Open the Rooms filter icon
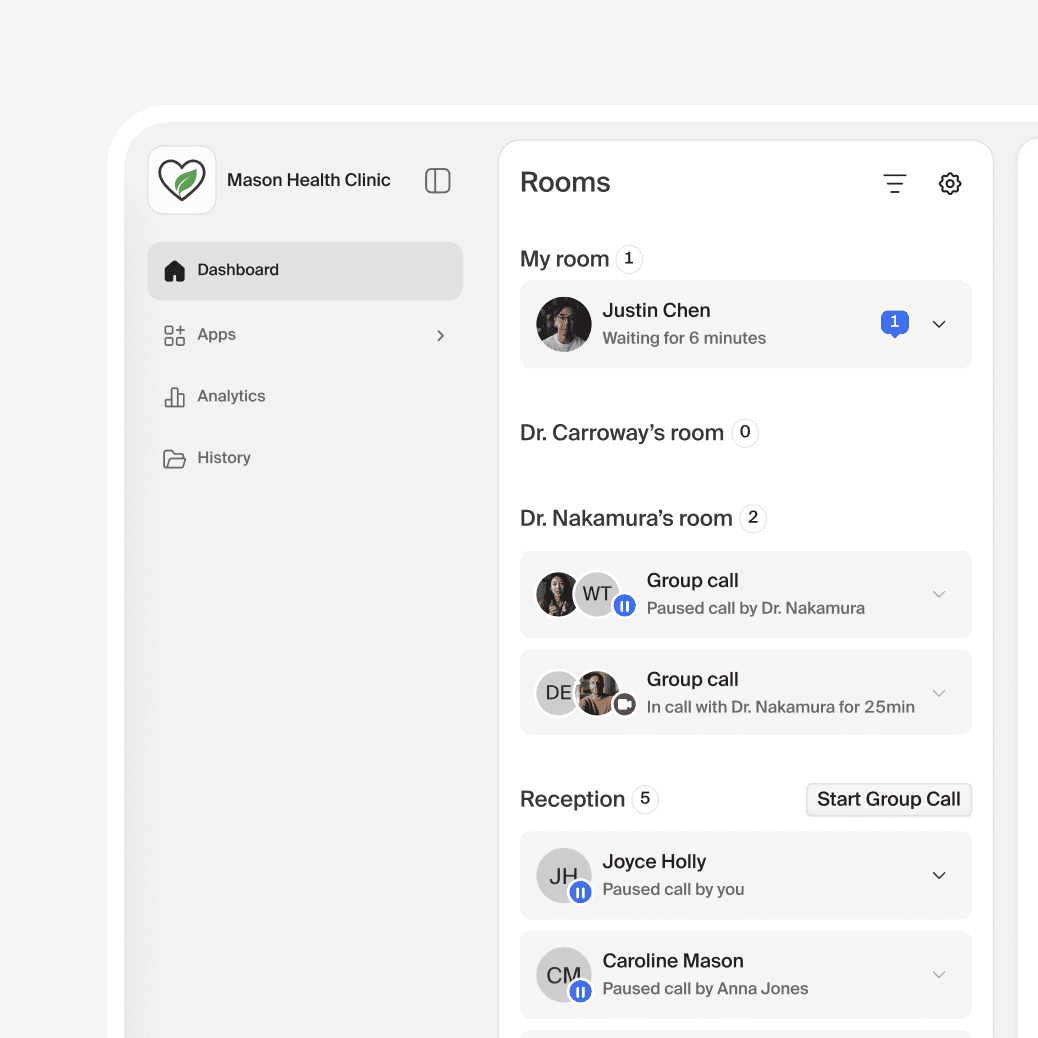The width and height of the screenshot is (1038, 1038). 894,183
